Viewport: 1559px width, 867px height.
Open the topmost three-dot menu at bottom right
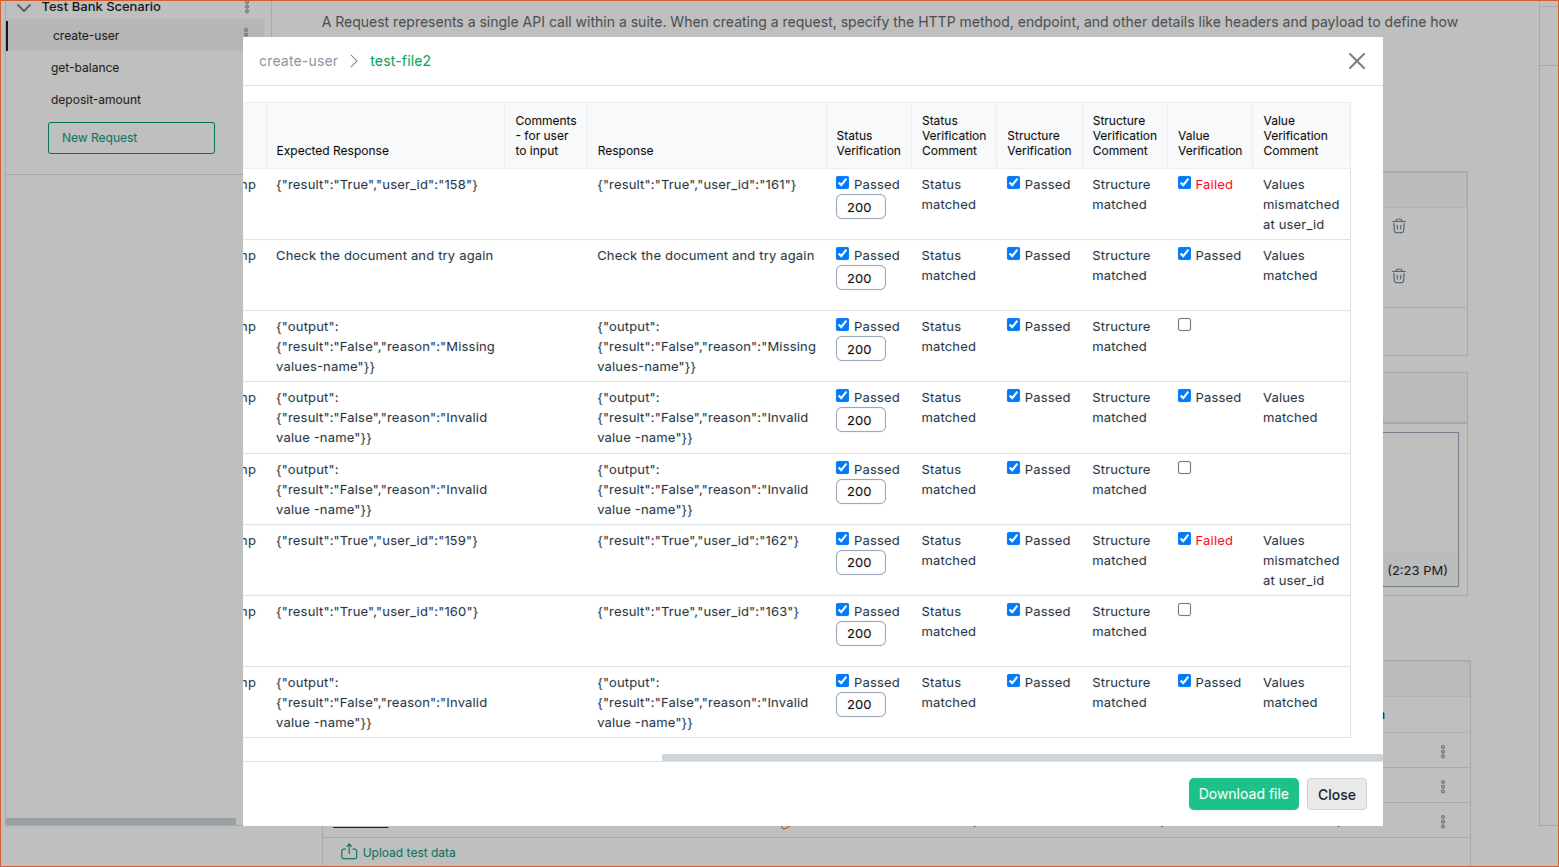click(x=1443, y=752)
